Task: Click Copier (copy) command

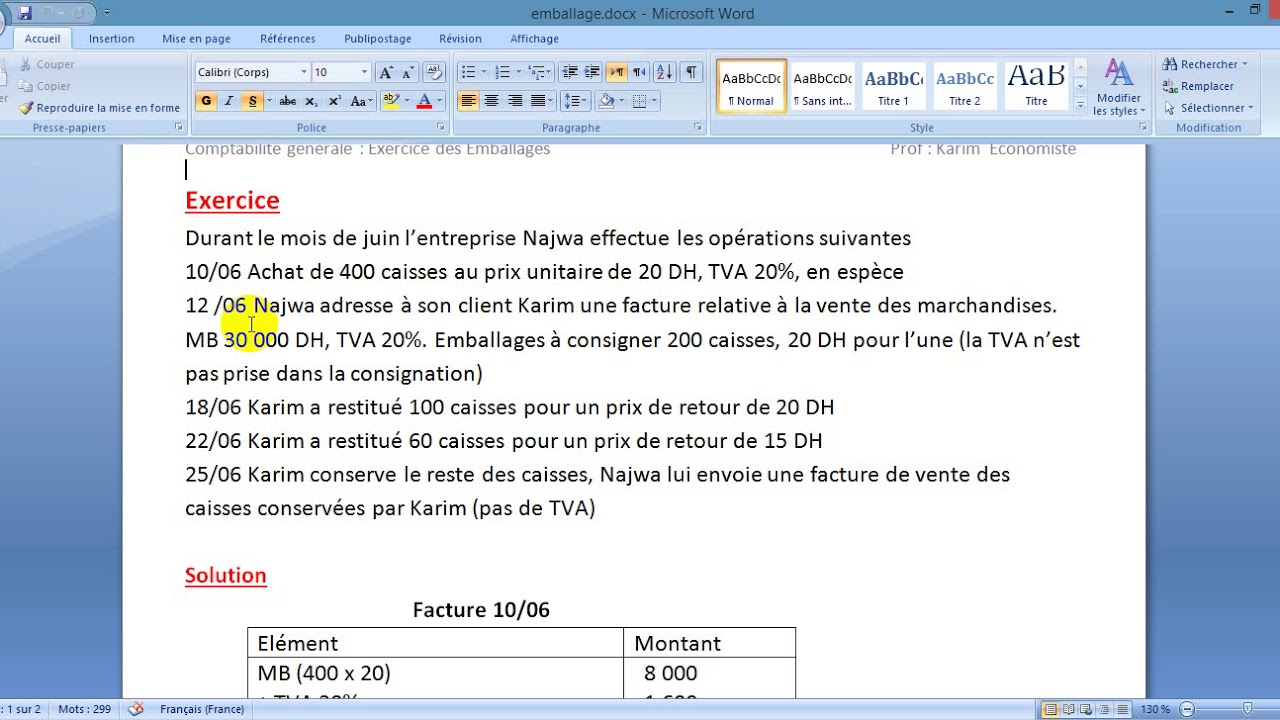Action: point(45,86)
